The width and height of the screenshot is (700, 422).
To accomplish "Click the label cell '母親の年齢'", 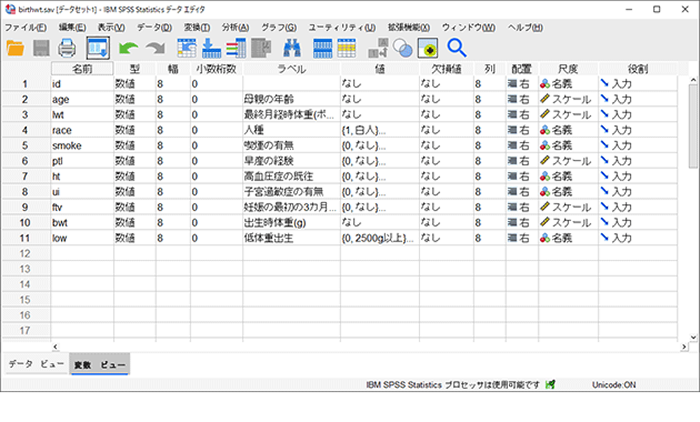I will point(292,99).
